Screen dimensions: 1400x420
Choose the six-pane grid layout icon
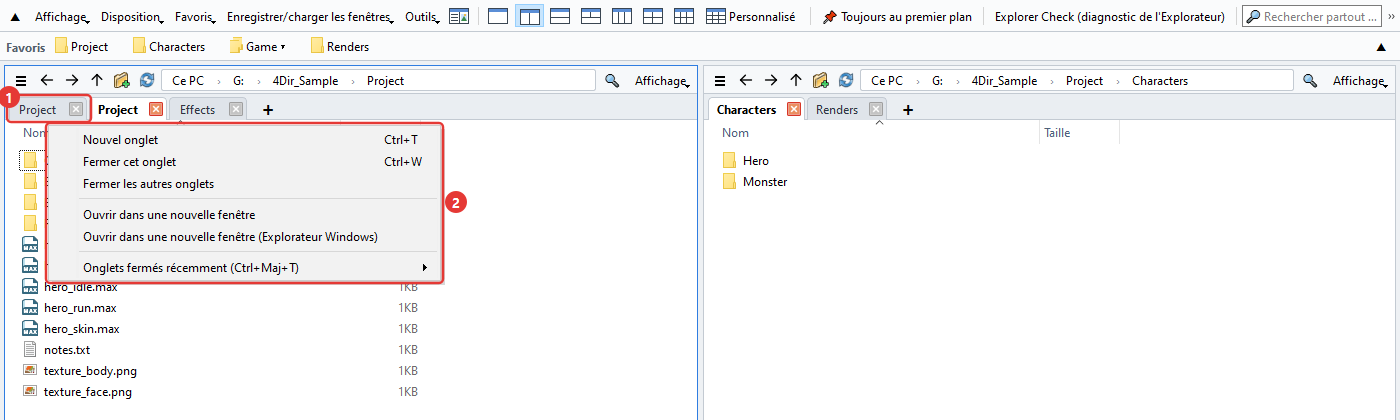click(x=684, y=16)
